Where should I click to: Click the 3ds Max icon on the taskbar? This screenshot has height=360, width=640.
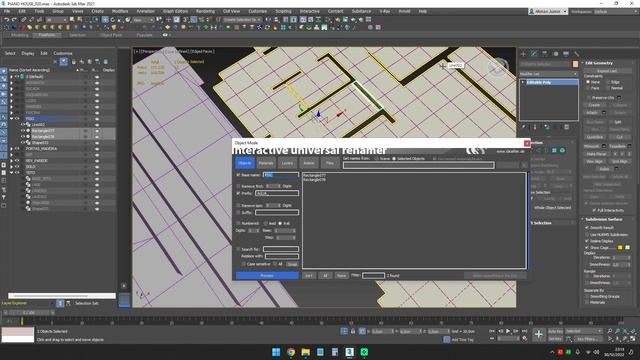pos(349,352)
